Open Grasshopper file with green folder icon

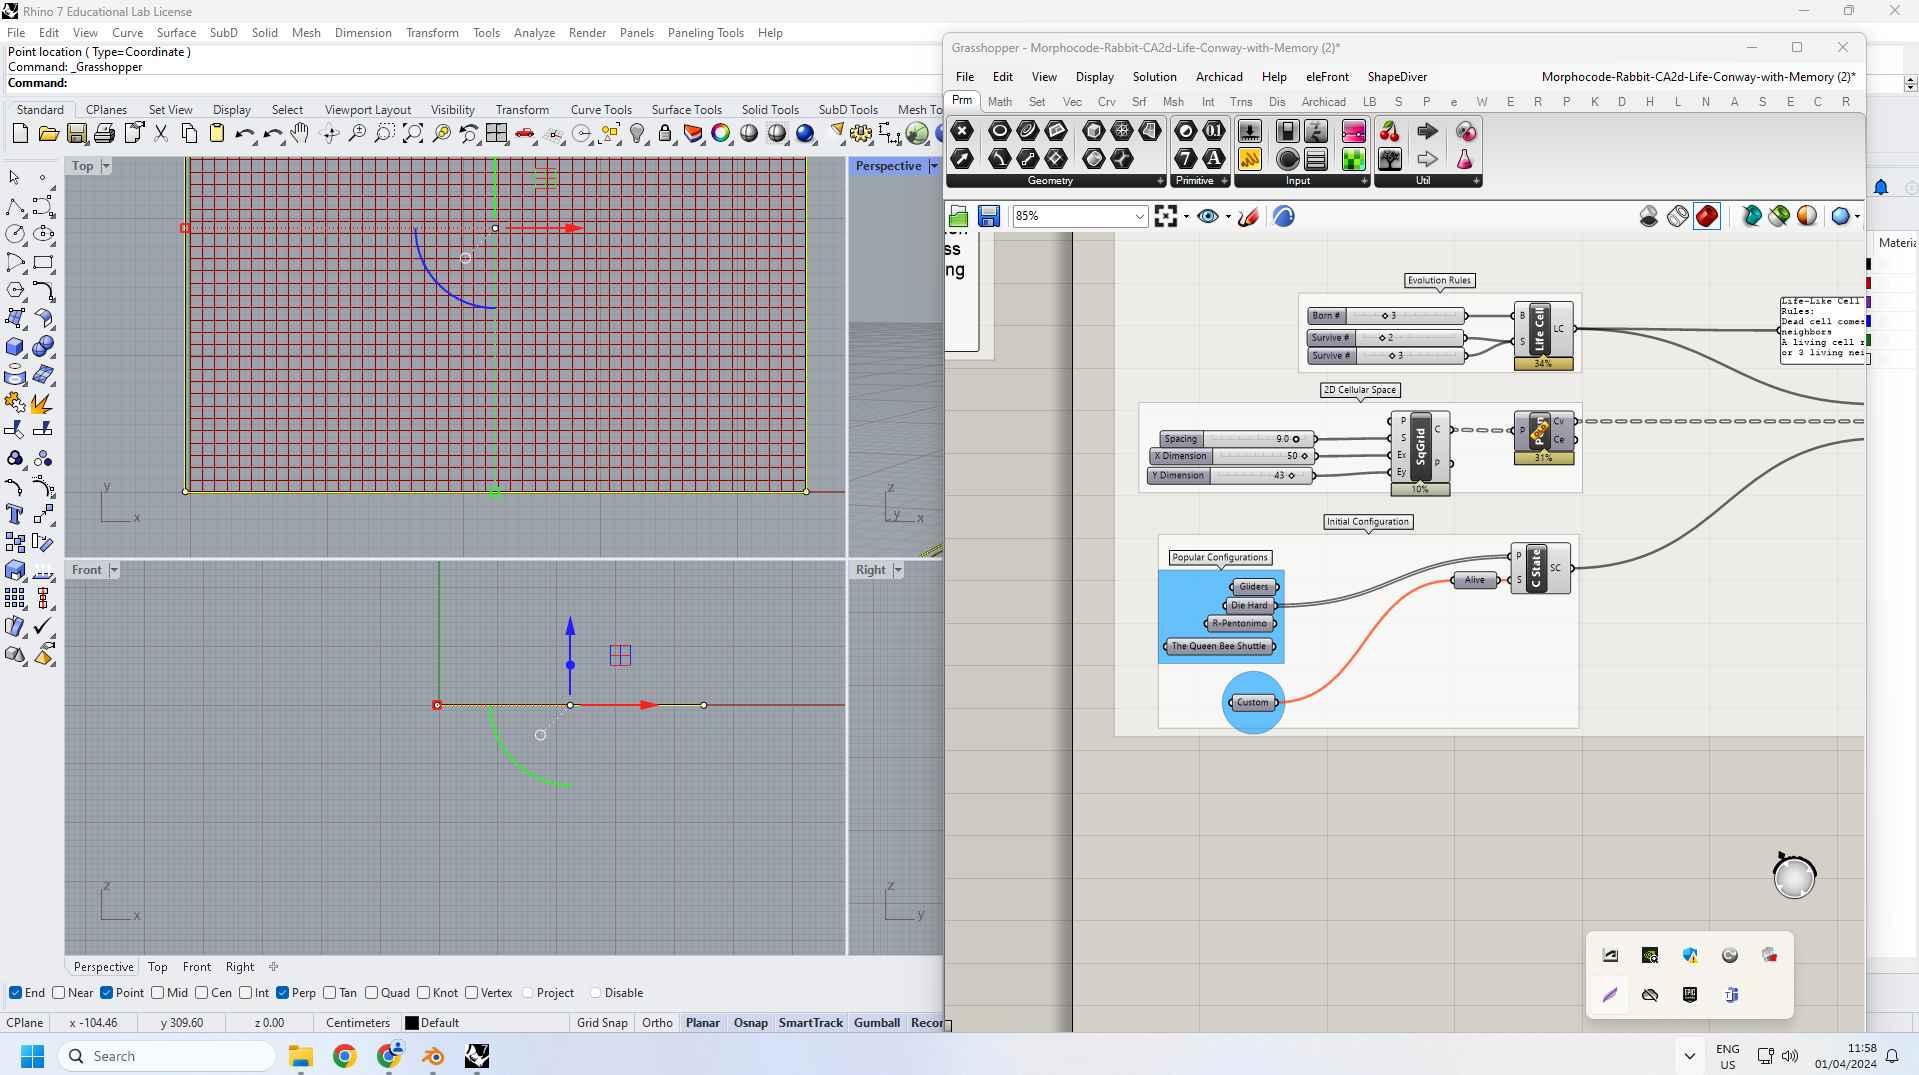pos(959,216)
